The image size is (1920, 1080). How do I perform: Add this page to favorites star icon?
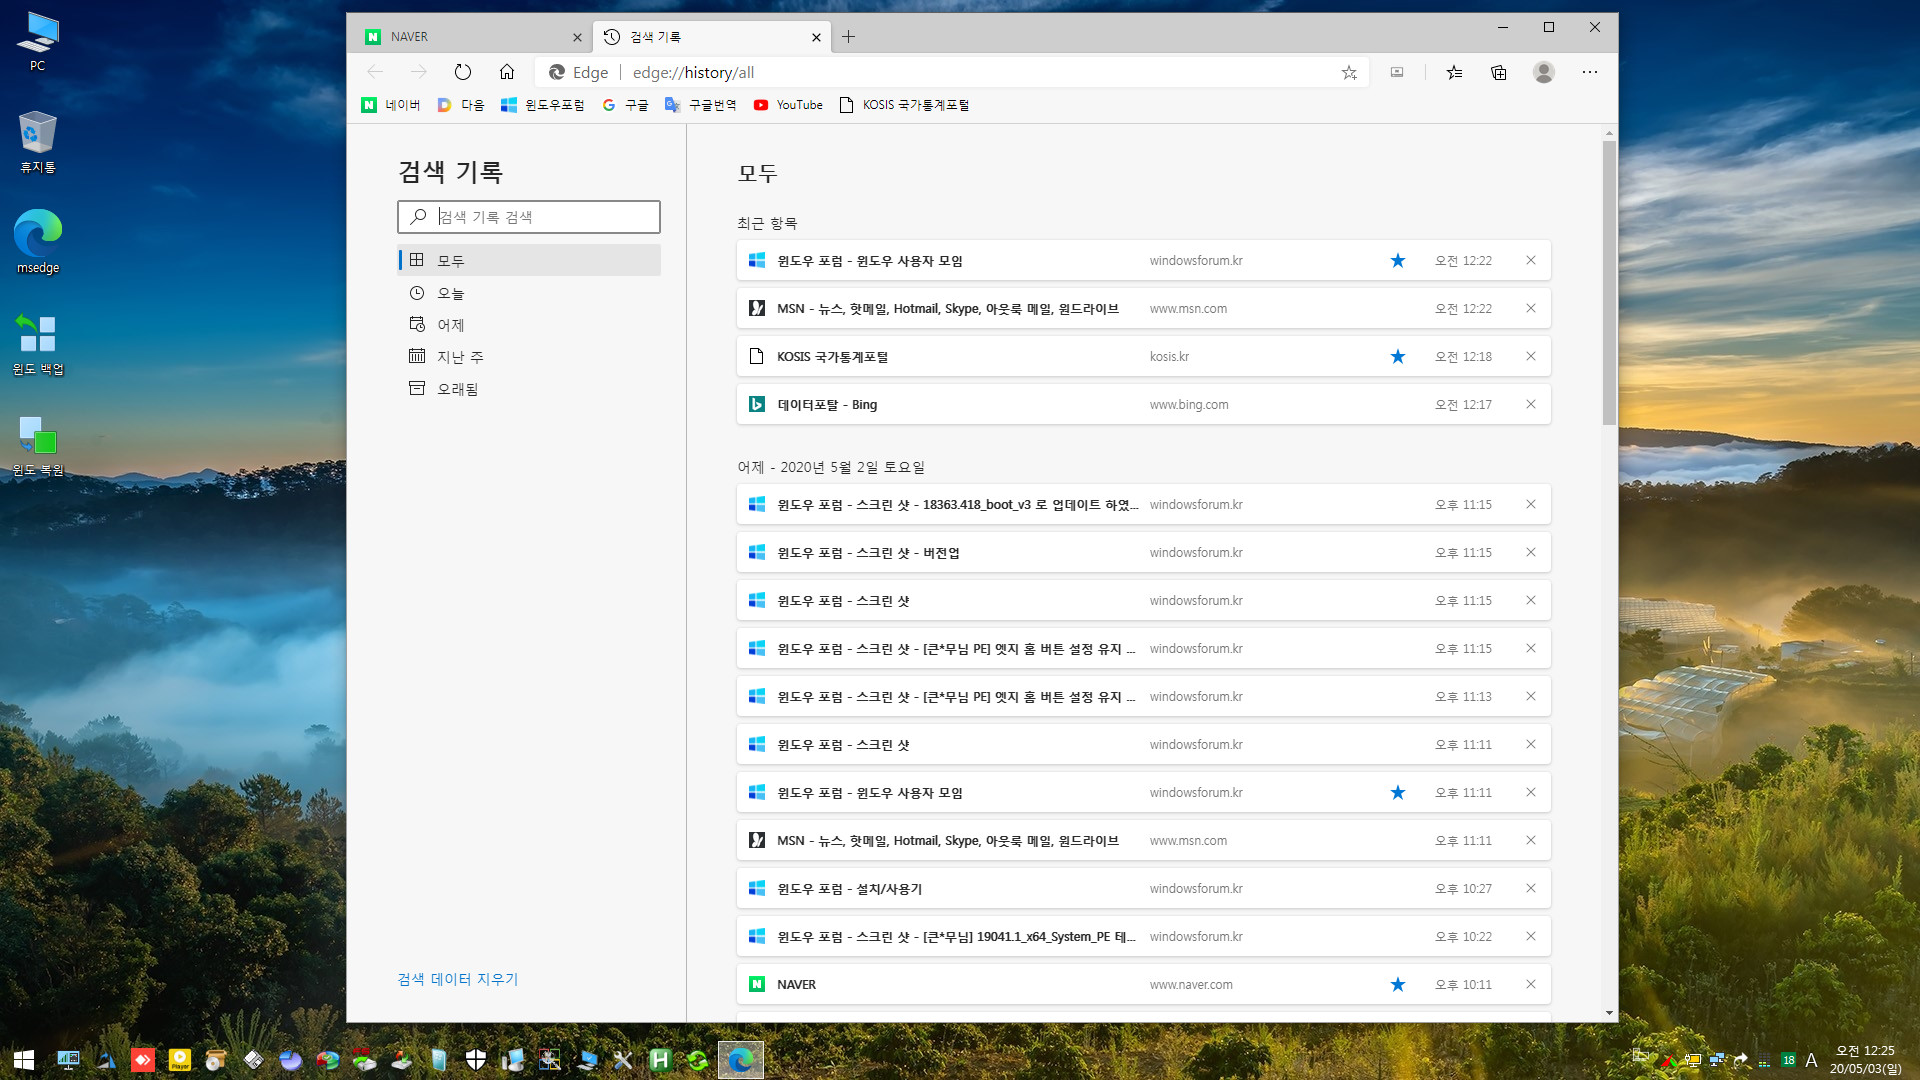(x=1349, y=72)
